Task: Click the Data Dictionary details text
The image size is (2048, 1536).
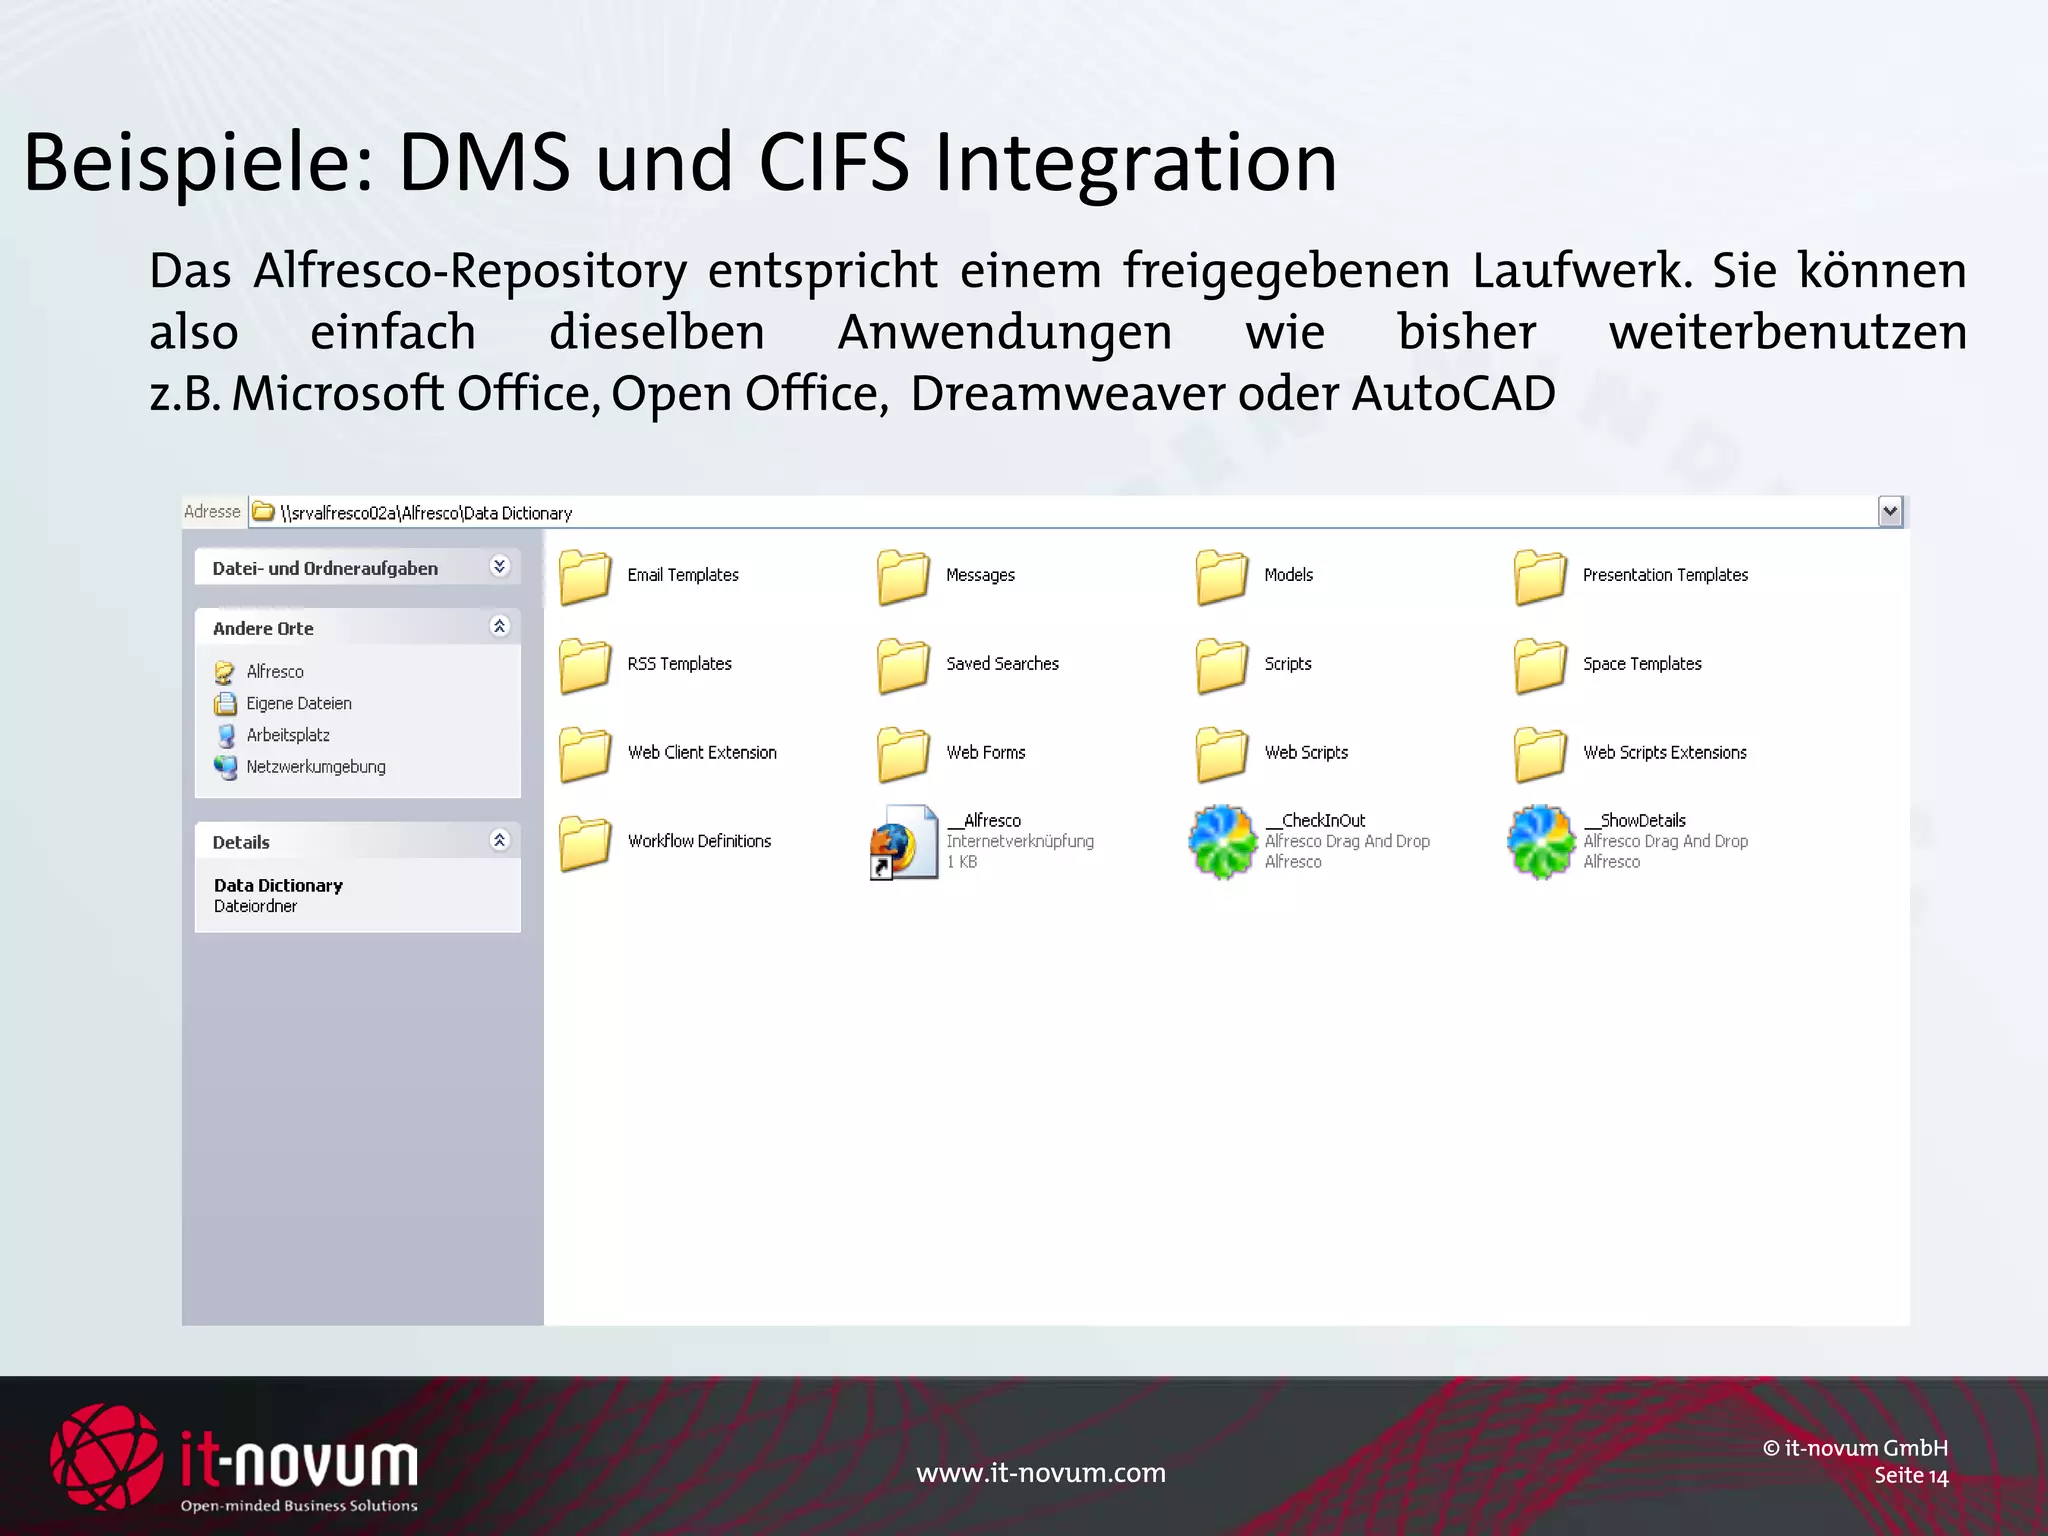Action: tap(278, 886)
